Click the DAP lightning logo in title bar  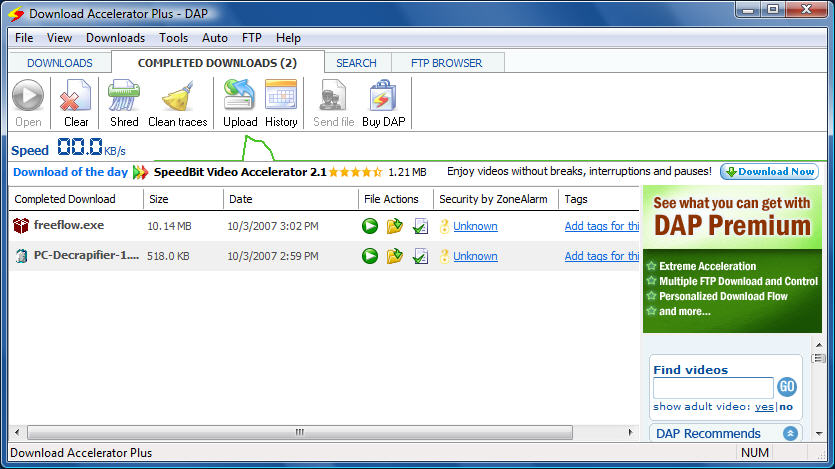tap(17, 13)
